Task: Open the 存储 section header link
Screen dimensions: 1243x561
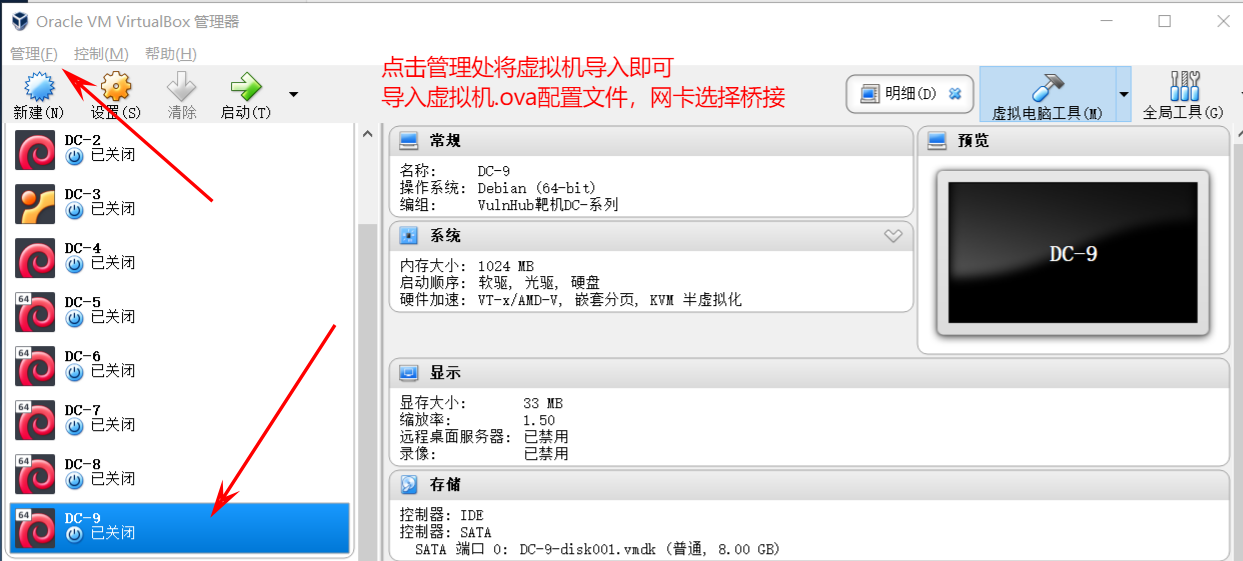Action: click(446, 485)
